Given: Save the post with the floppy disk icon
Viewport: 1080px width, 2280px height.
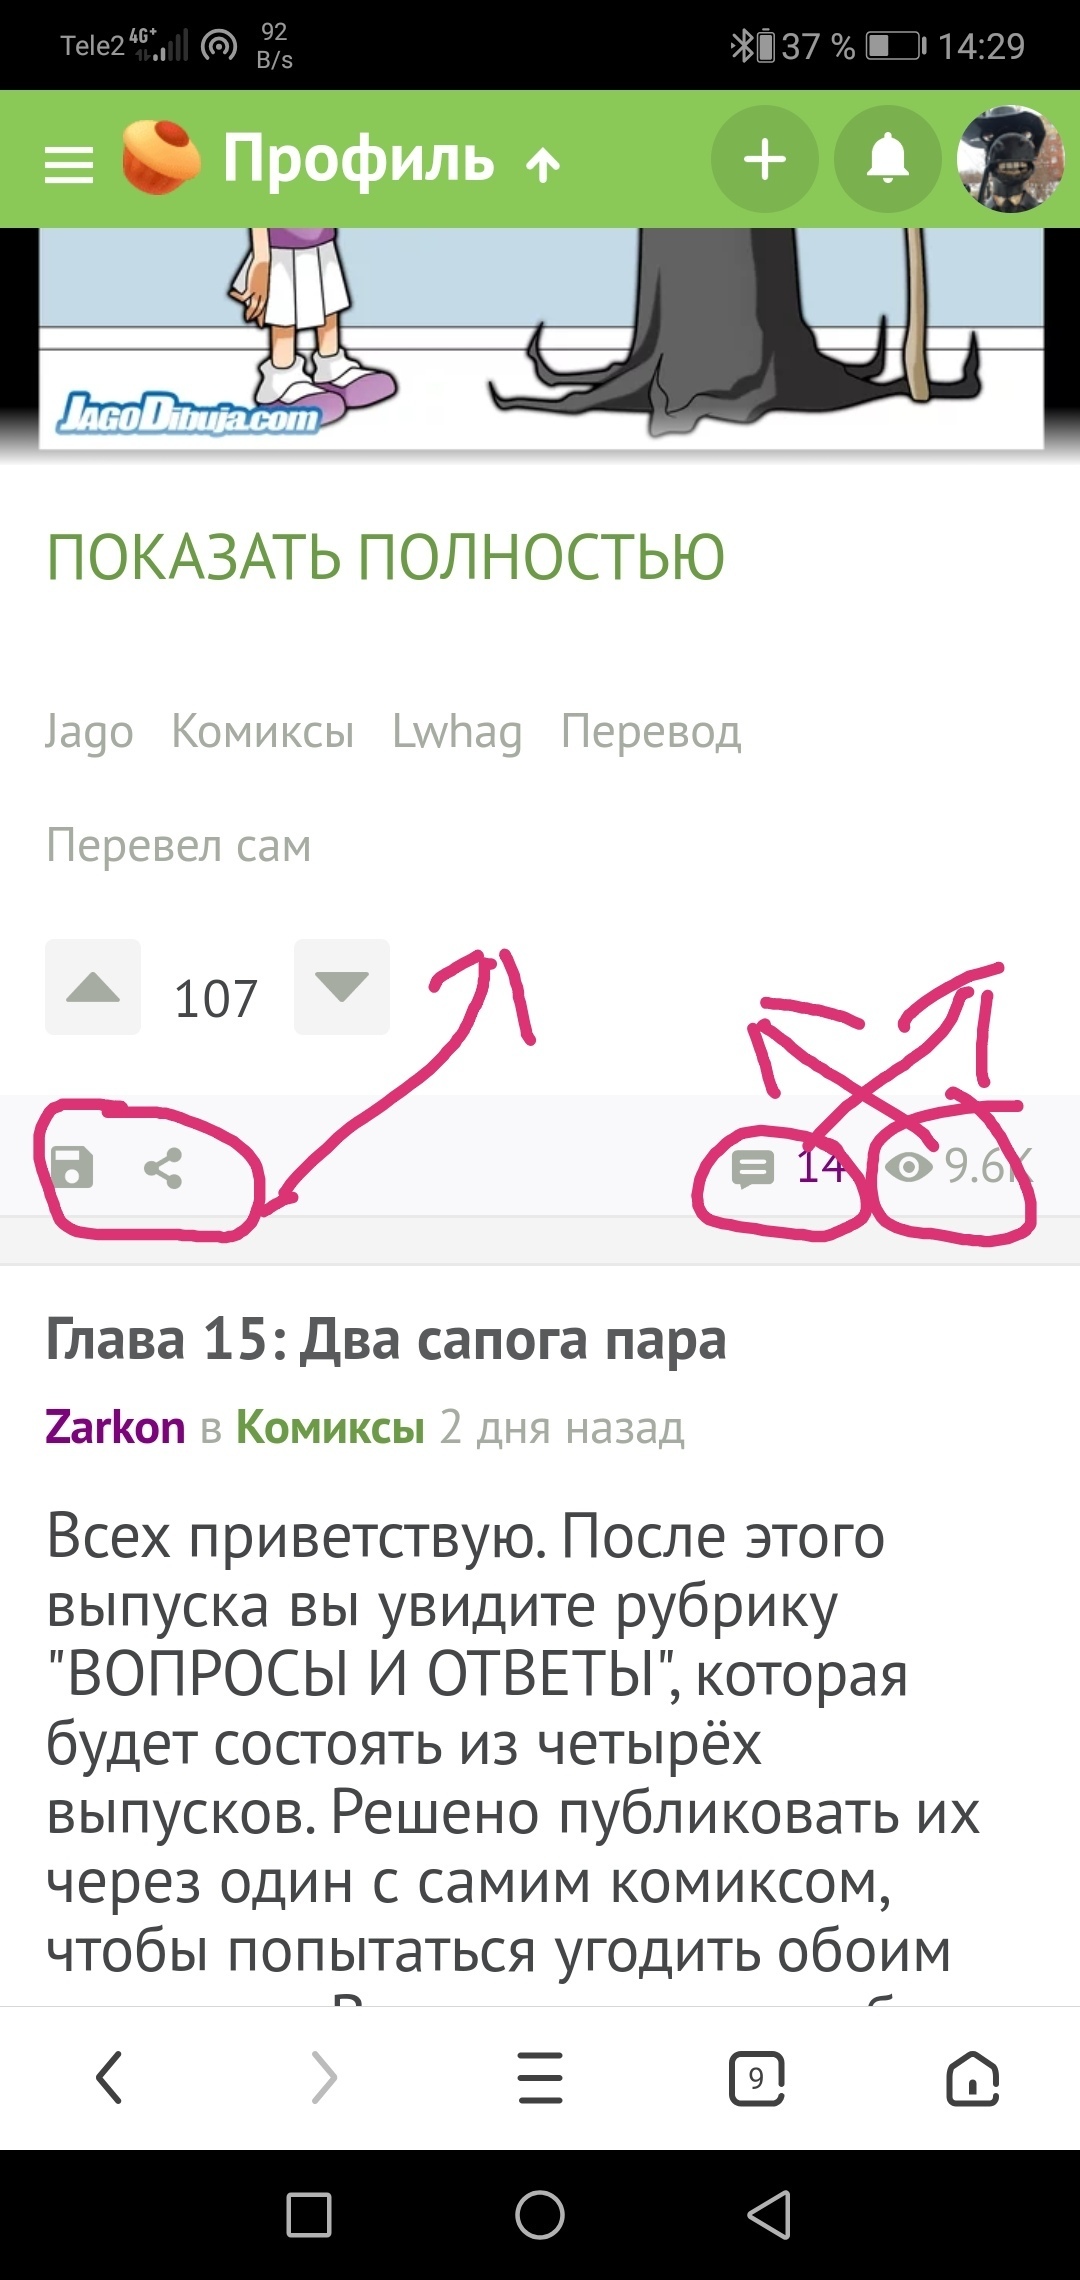Looking at the screenshot, I should click(x=72, y=1167).
